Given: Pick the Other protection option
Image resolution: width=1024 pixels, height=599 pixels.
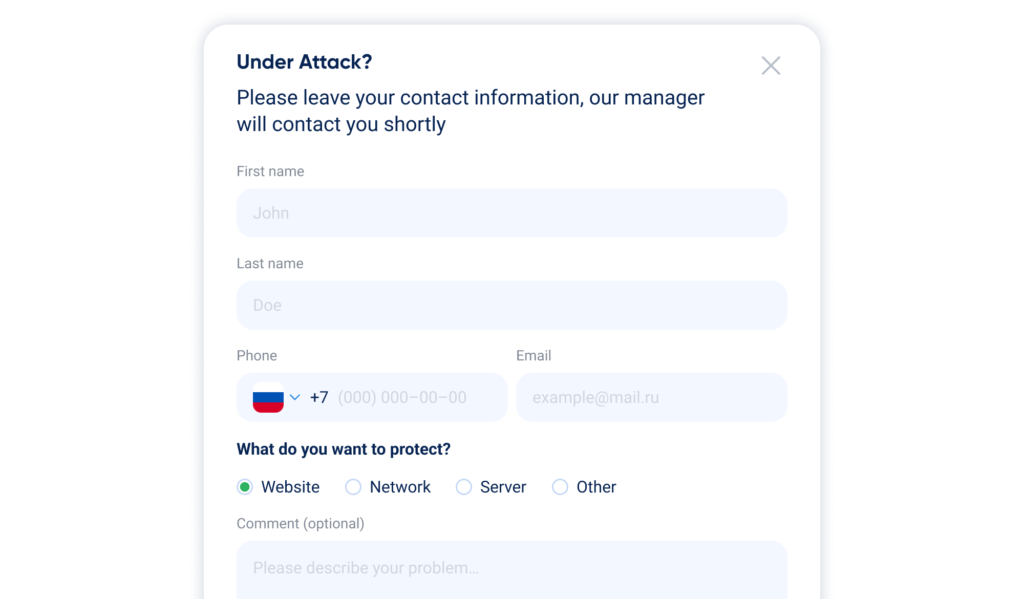Looking at the screenshot, I should (560, 487).
